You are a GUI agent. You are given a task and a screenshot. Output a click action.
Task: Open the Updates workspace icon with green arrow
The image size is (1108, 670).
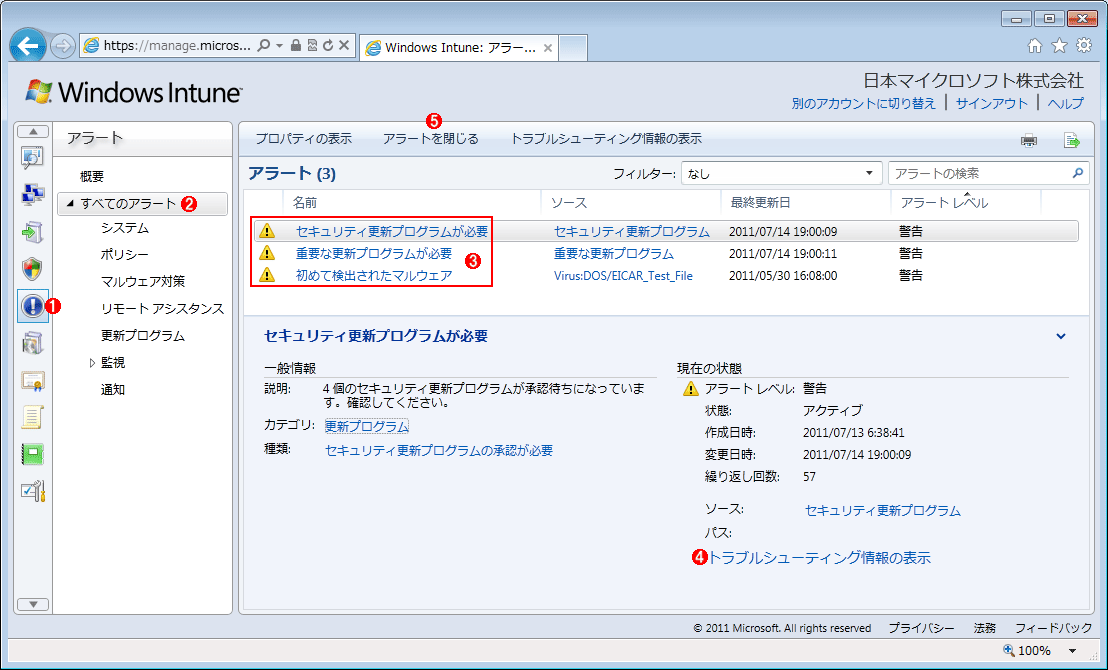pos(33,232)
